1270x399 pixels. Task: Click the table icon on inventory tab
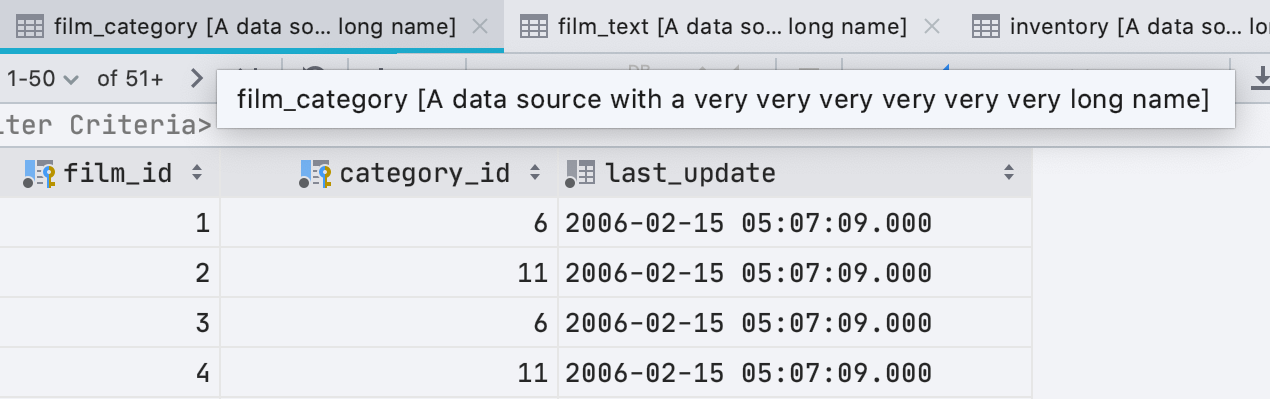coord(987,27)
